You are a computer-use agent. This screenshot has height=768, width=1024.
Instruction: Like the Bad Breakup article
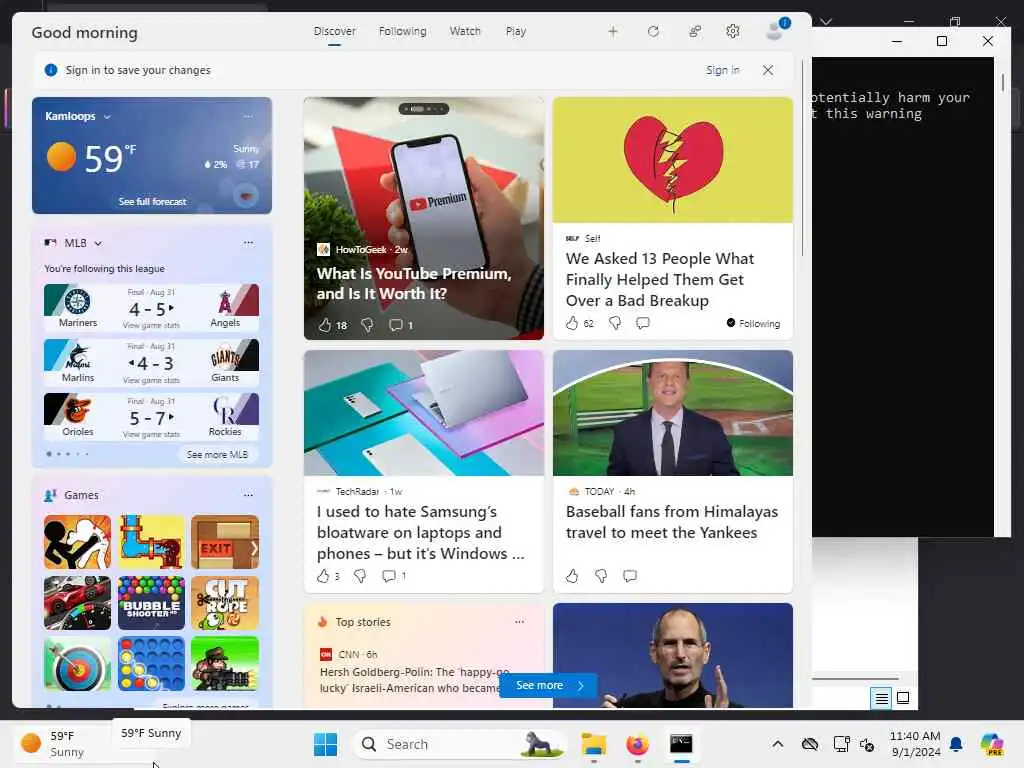click(x=572, y=323)
